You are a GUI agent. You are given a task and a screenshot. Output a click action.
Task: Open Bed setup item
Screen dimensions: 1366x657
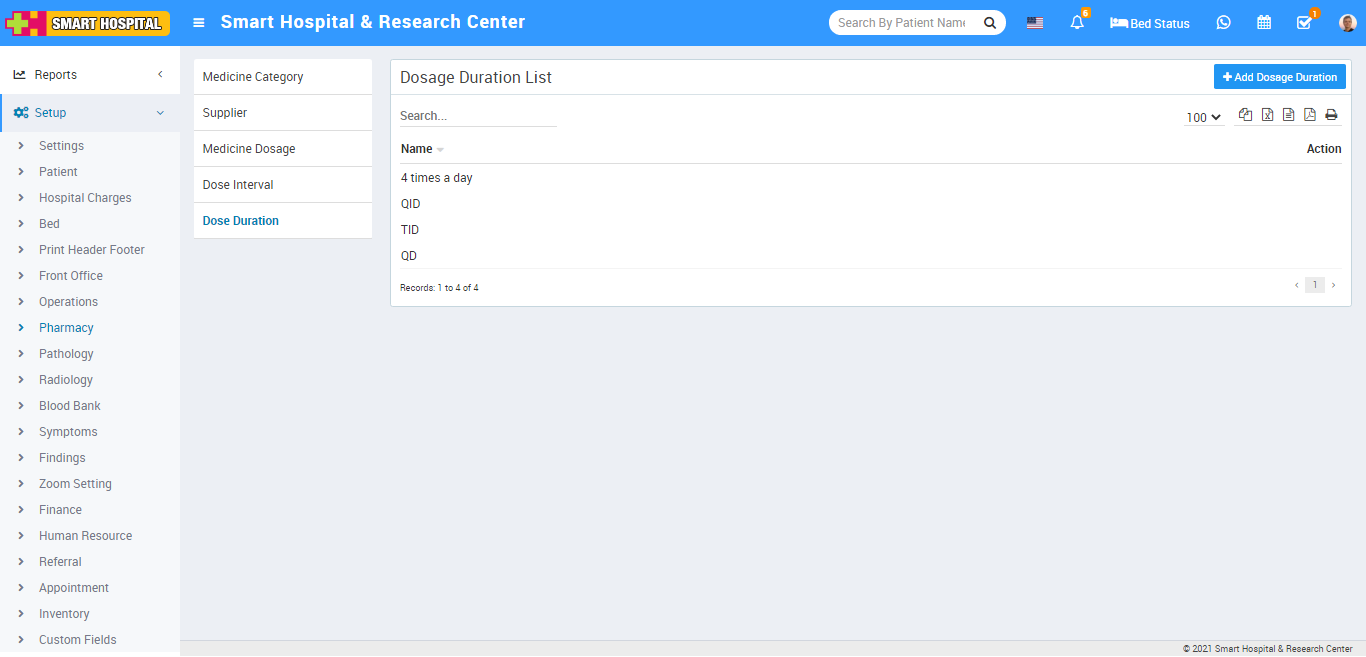click(49, 224)
